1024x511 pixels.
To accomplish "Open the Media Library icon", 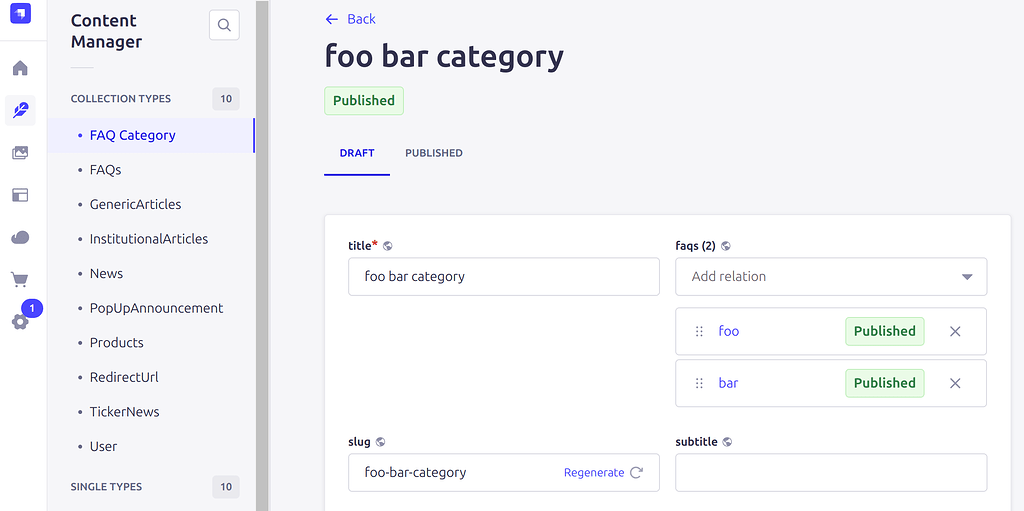I will point(20,153).
